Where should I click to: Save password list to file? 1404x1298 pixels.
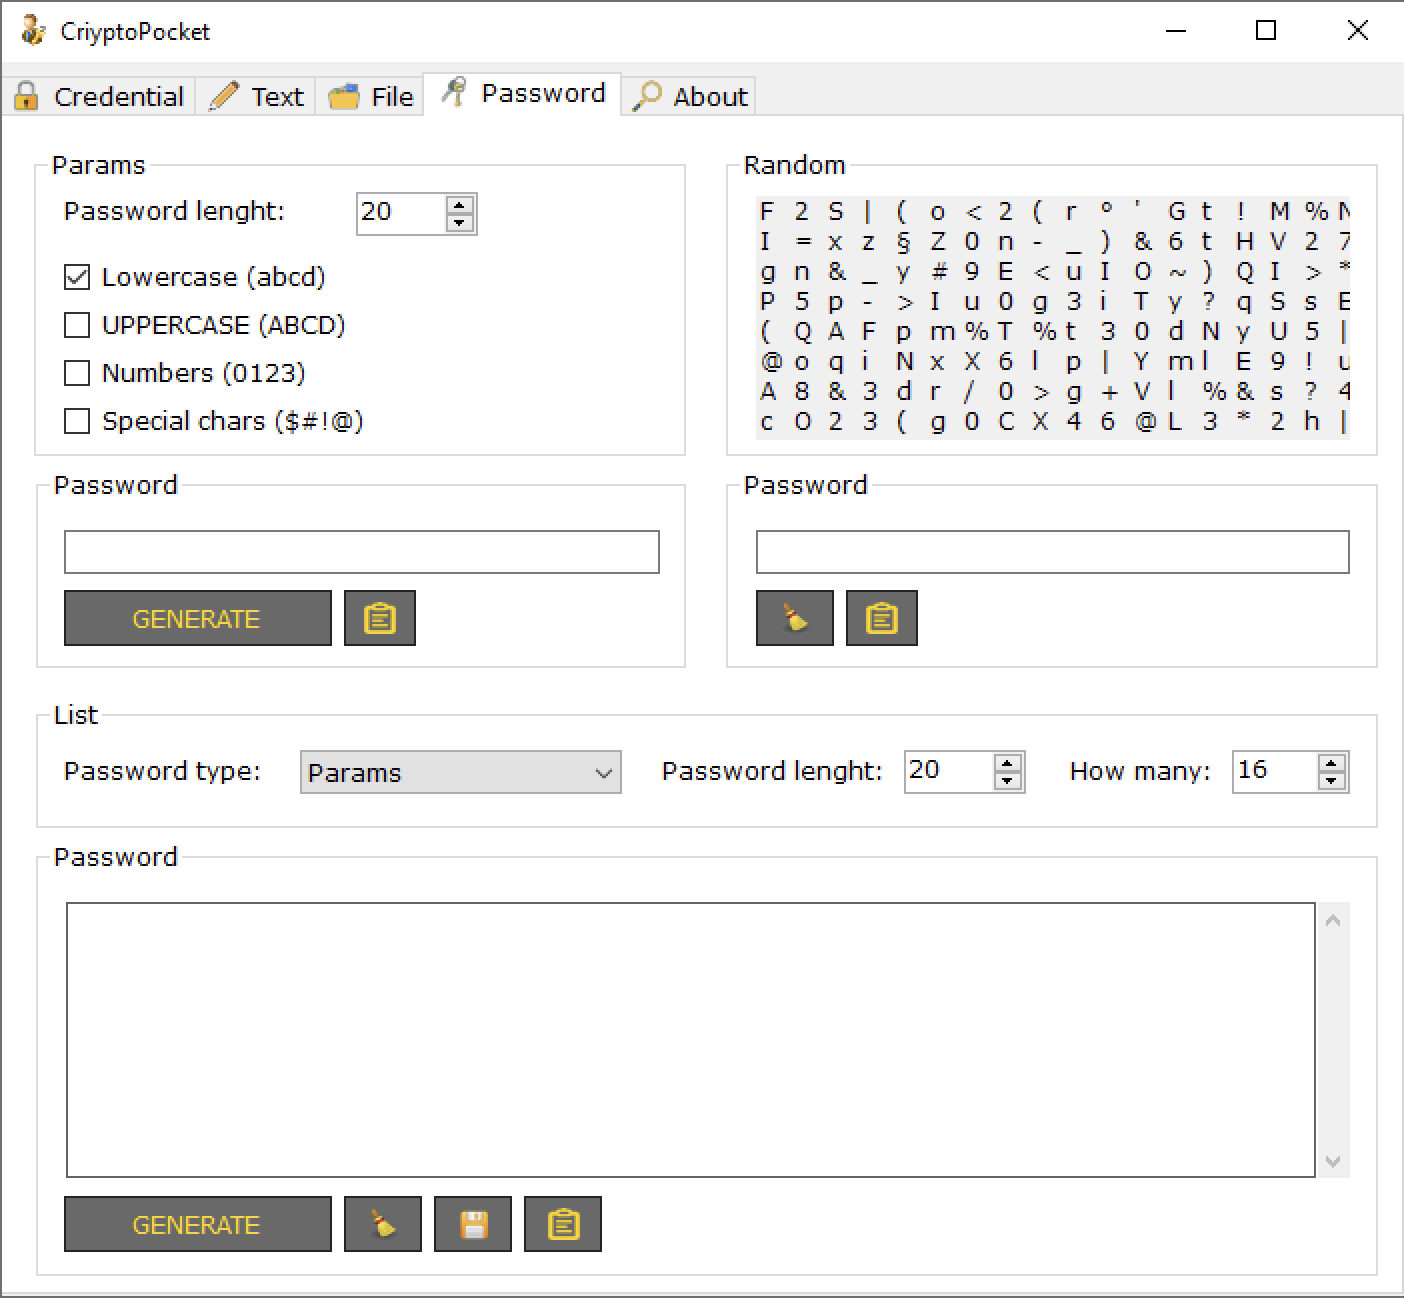(x=473, y=1224)
